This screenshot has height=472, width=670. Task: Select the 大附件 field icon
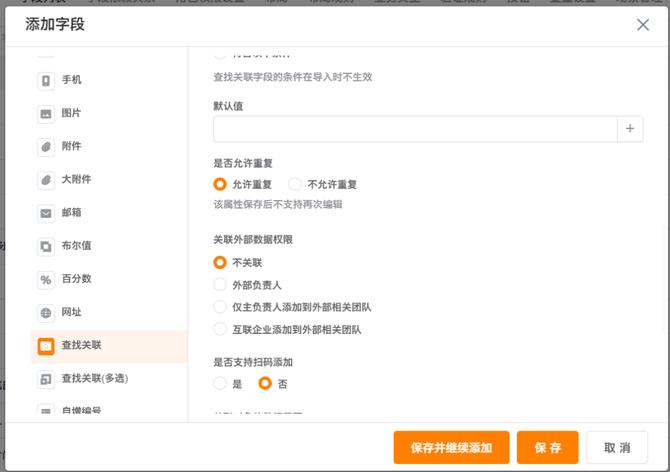pos(46,180)
